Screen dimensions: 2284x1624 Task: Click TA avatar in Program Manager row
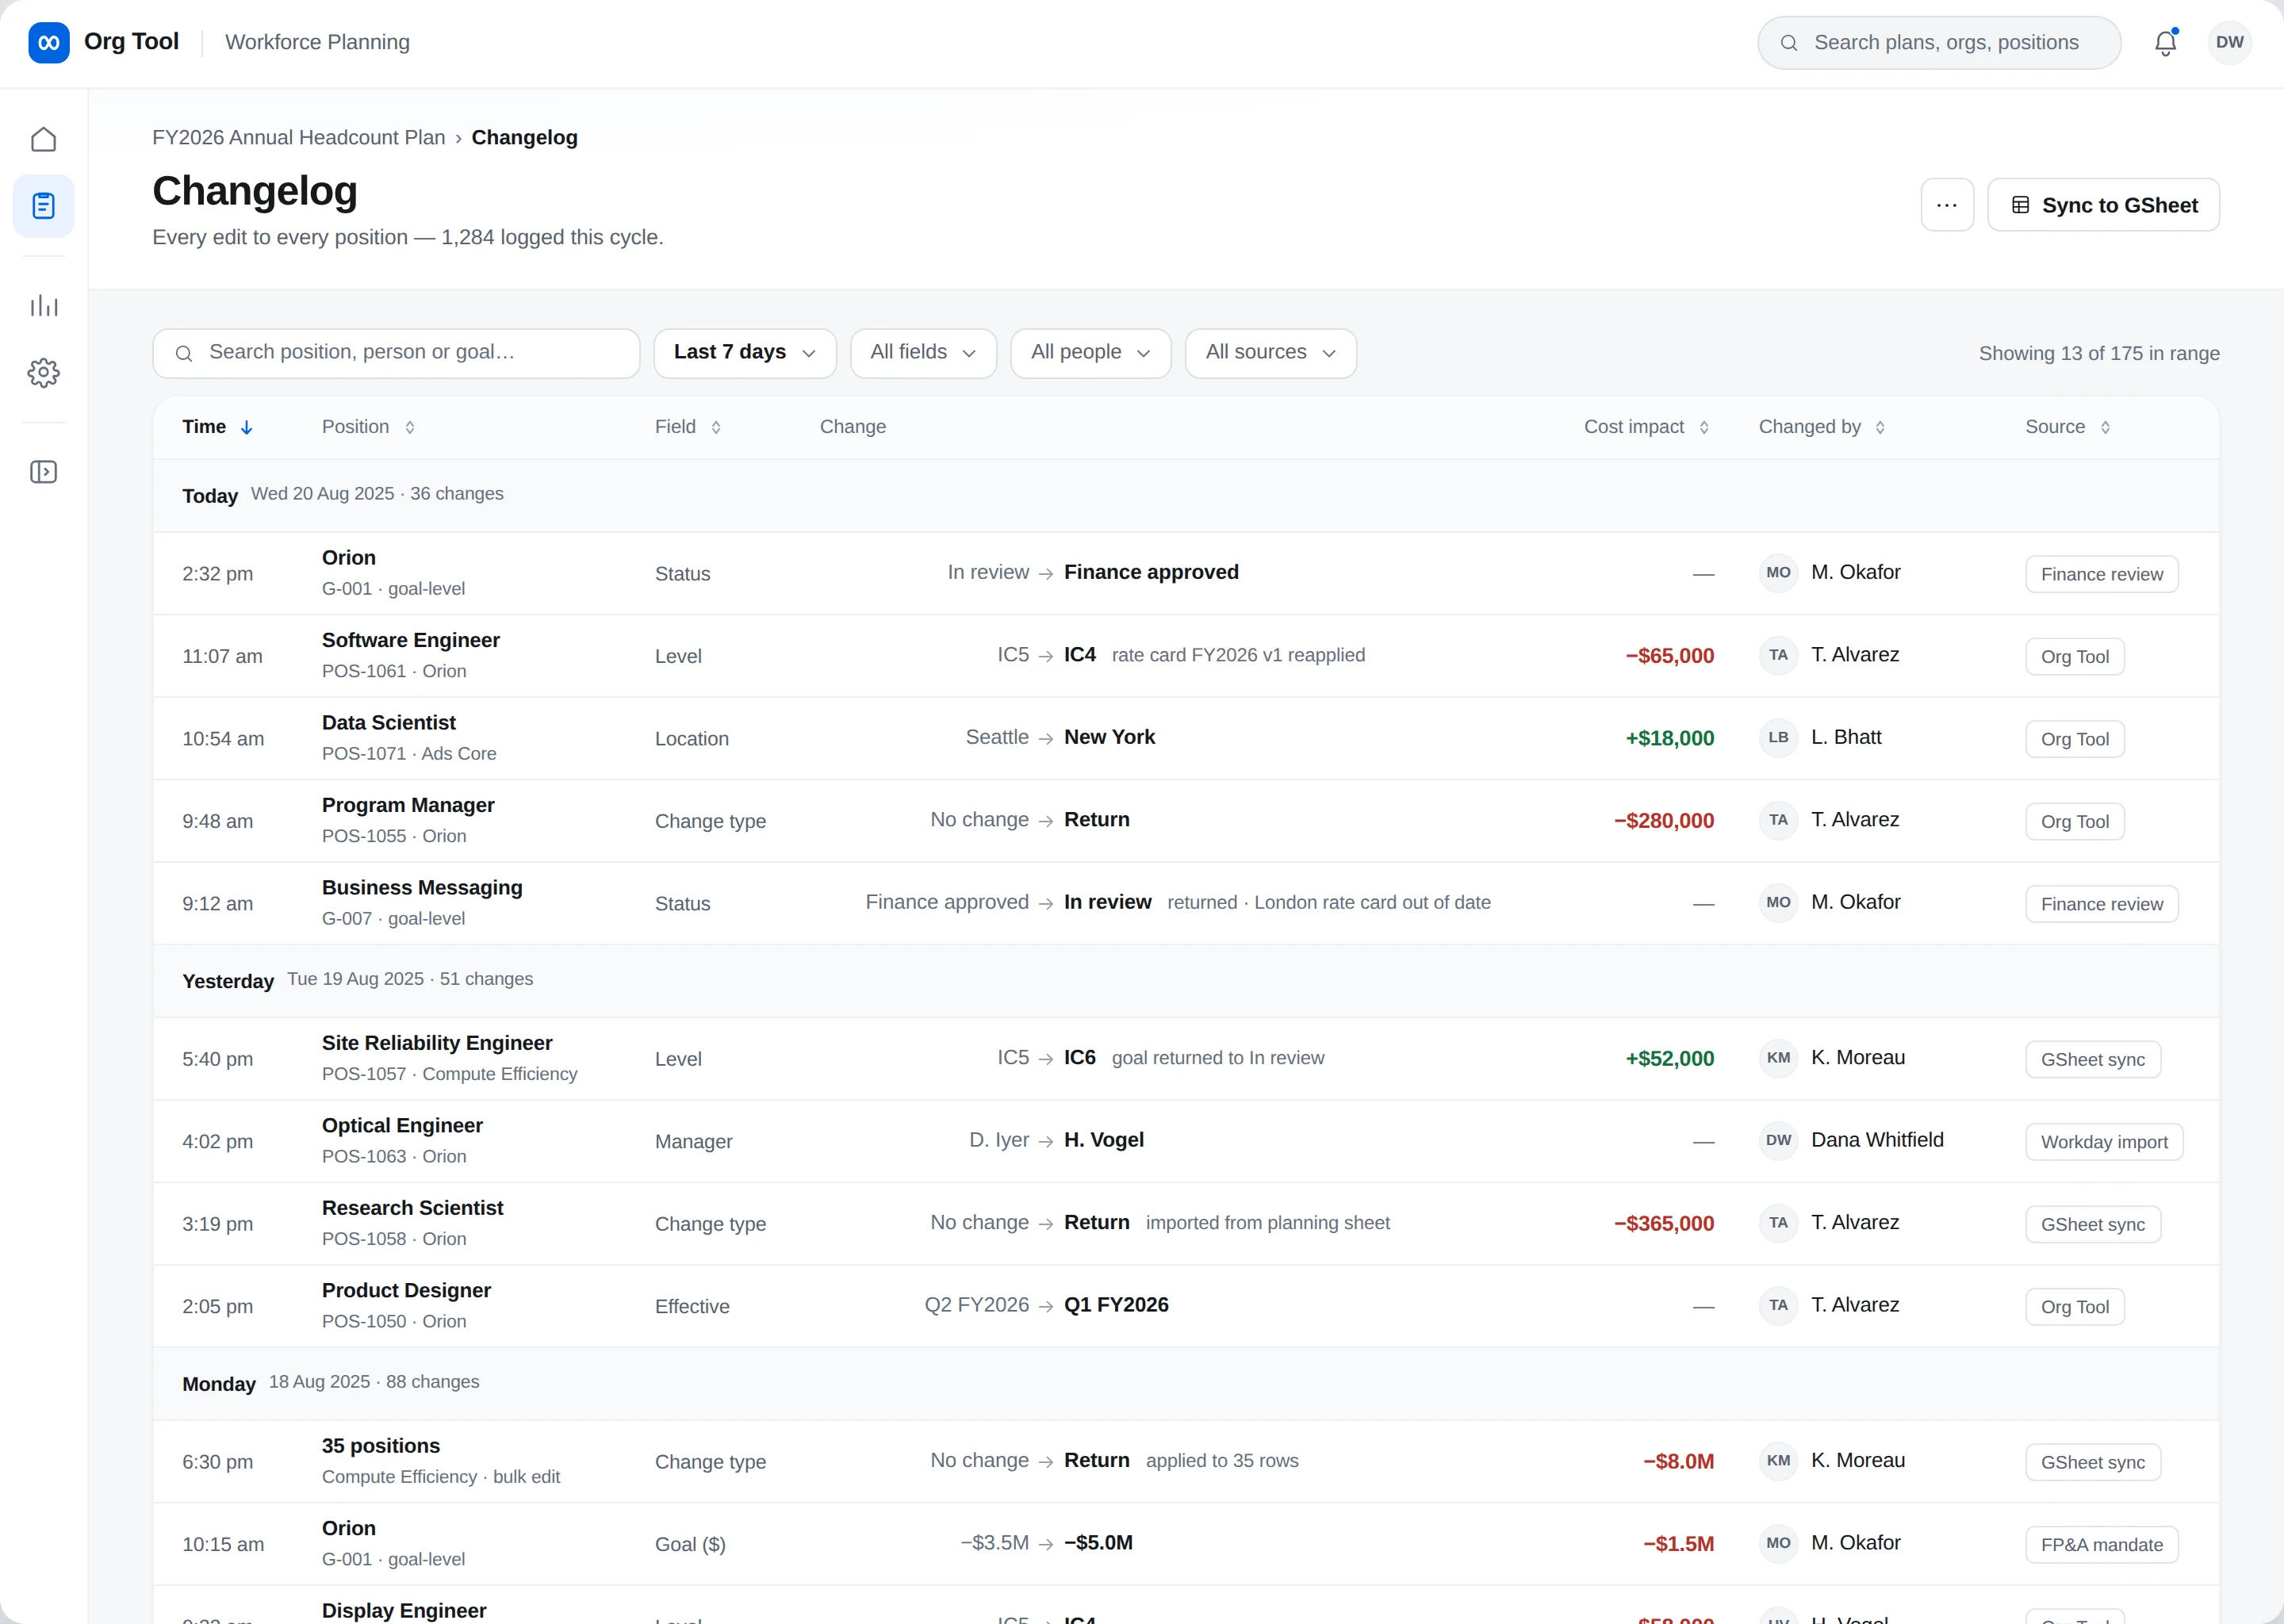(1778, 821)
